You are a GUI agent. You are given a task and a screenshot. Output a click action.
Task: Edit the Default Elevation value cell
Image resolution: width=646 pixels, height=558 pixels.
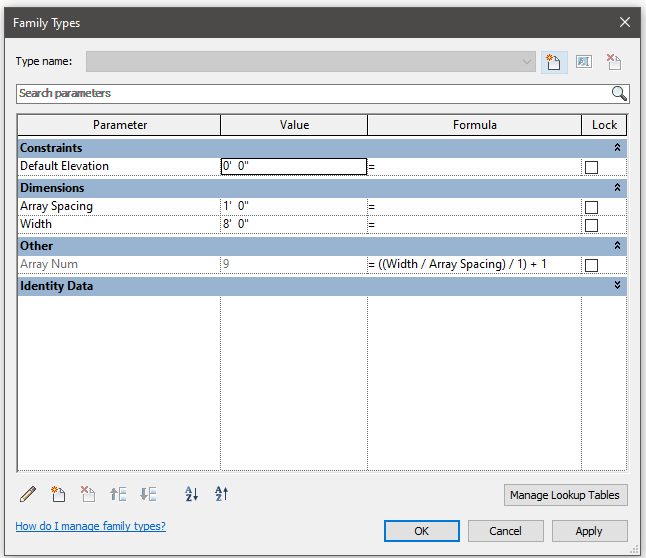(x=294, y=166)
